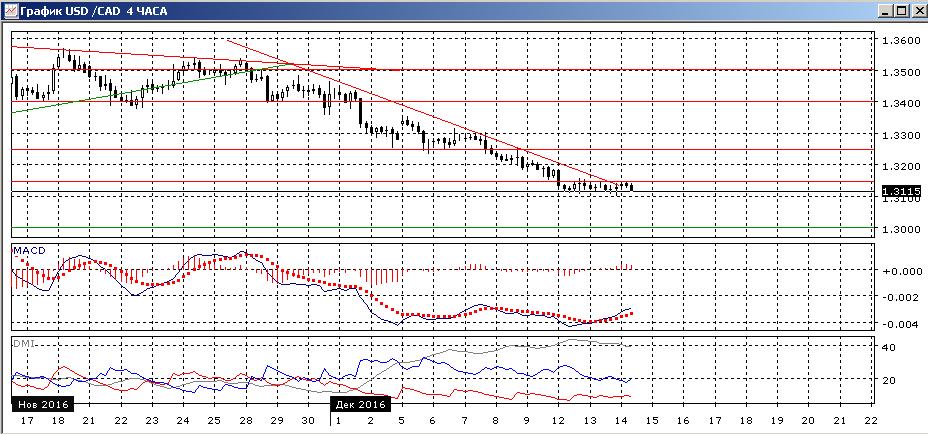
Task: Click the chart window icon in title bar
Action: [x=9, y=11]
